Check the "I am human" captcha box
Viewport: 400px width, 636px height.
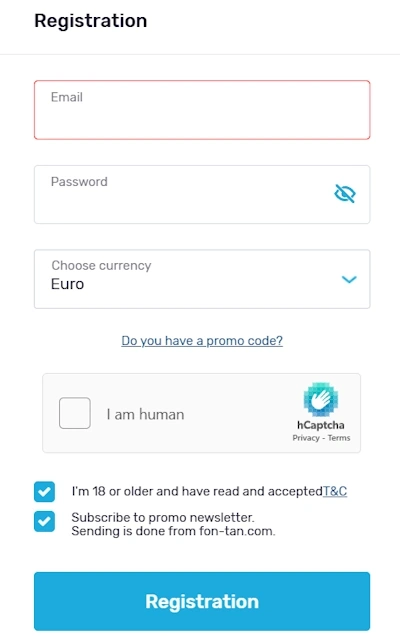tap(75, 413)
